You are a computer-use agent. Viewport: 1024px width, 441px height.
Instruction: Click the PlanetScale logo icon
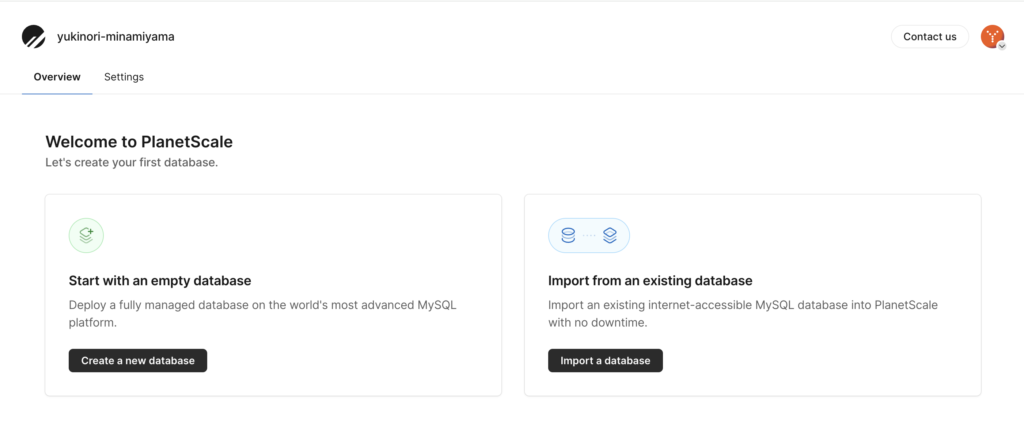click(x=34, y=37)
